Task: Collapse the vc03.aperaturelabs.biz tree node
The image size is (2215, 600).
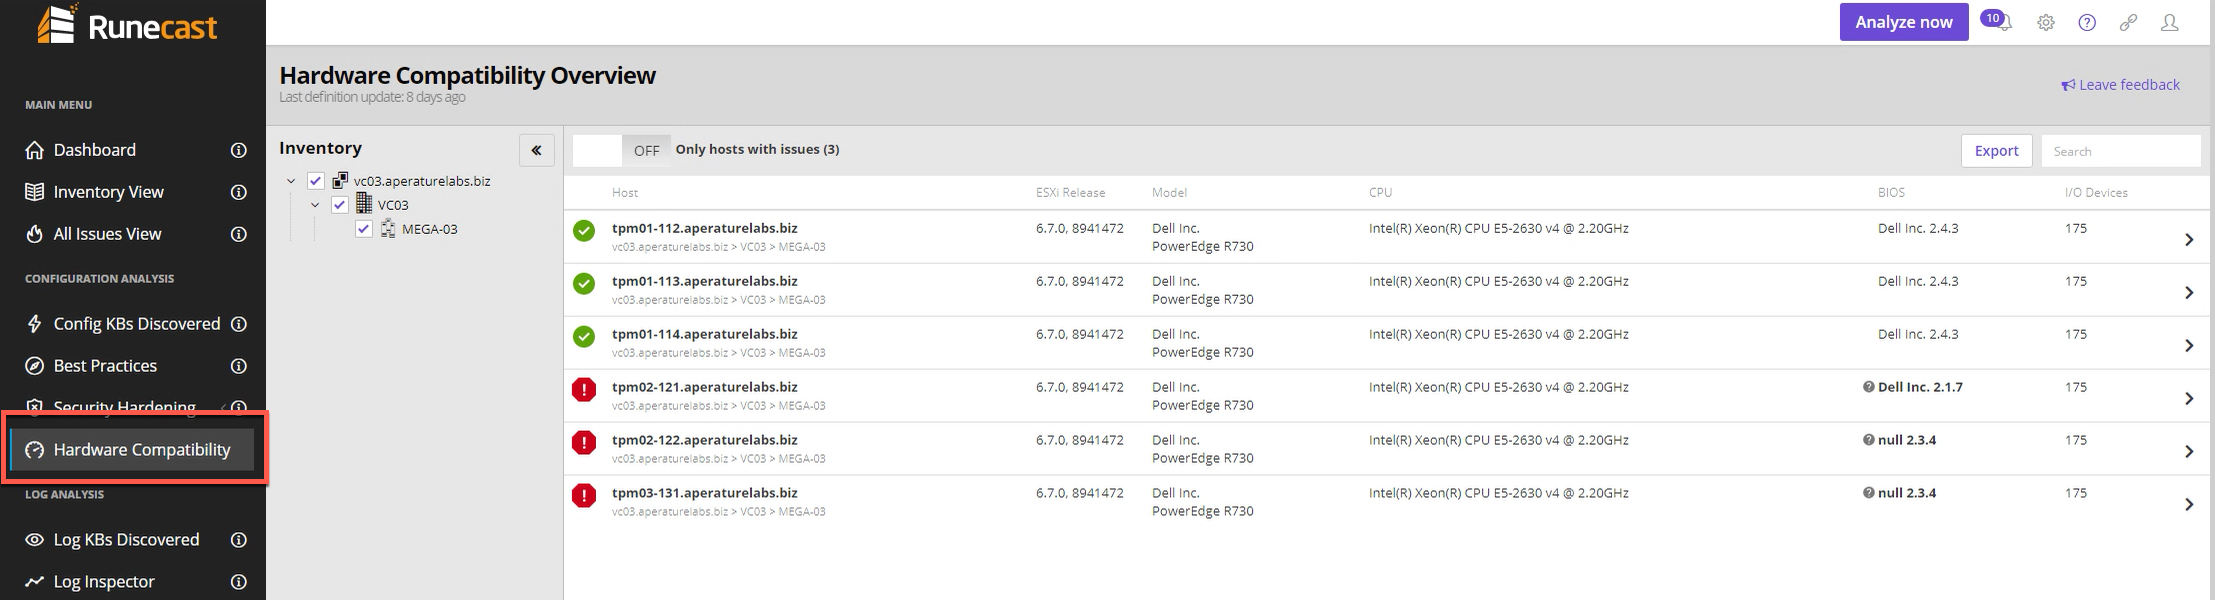Action: coord(291,181)
